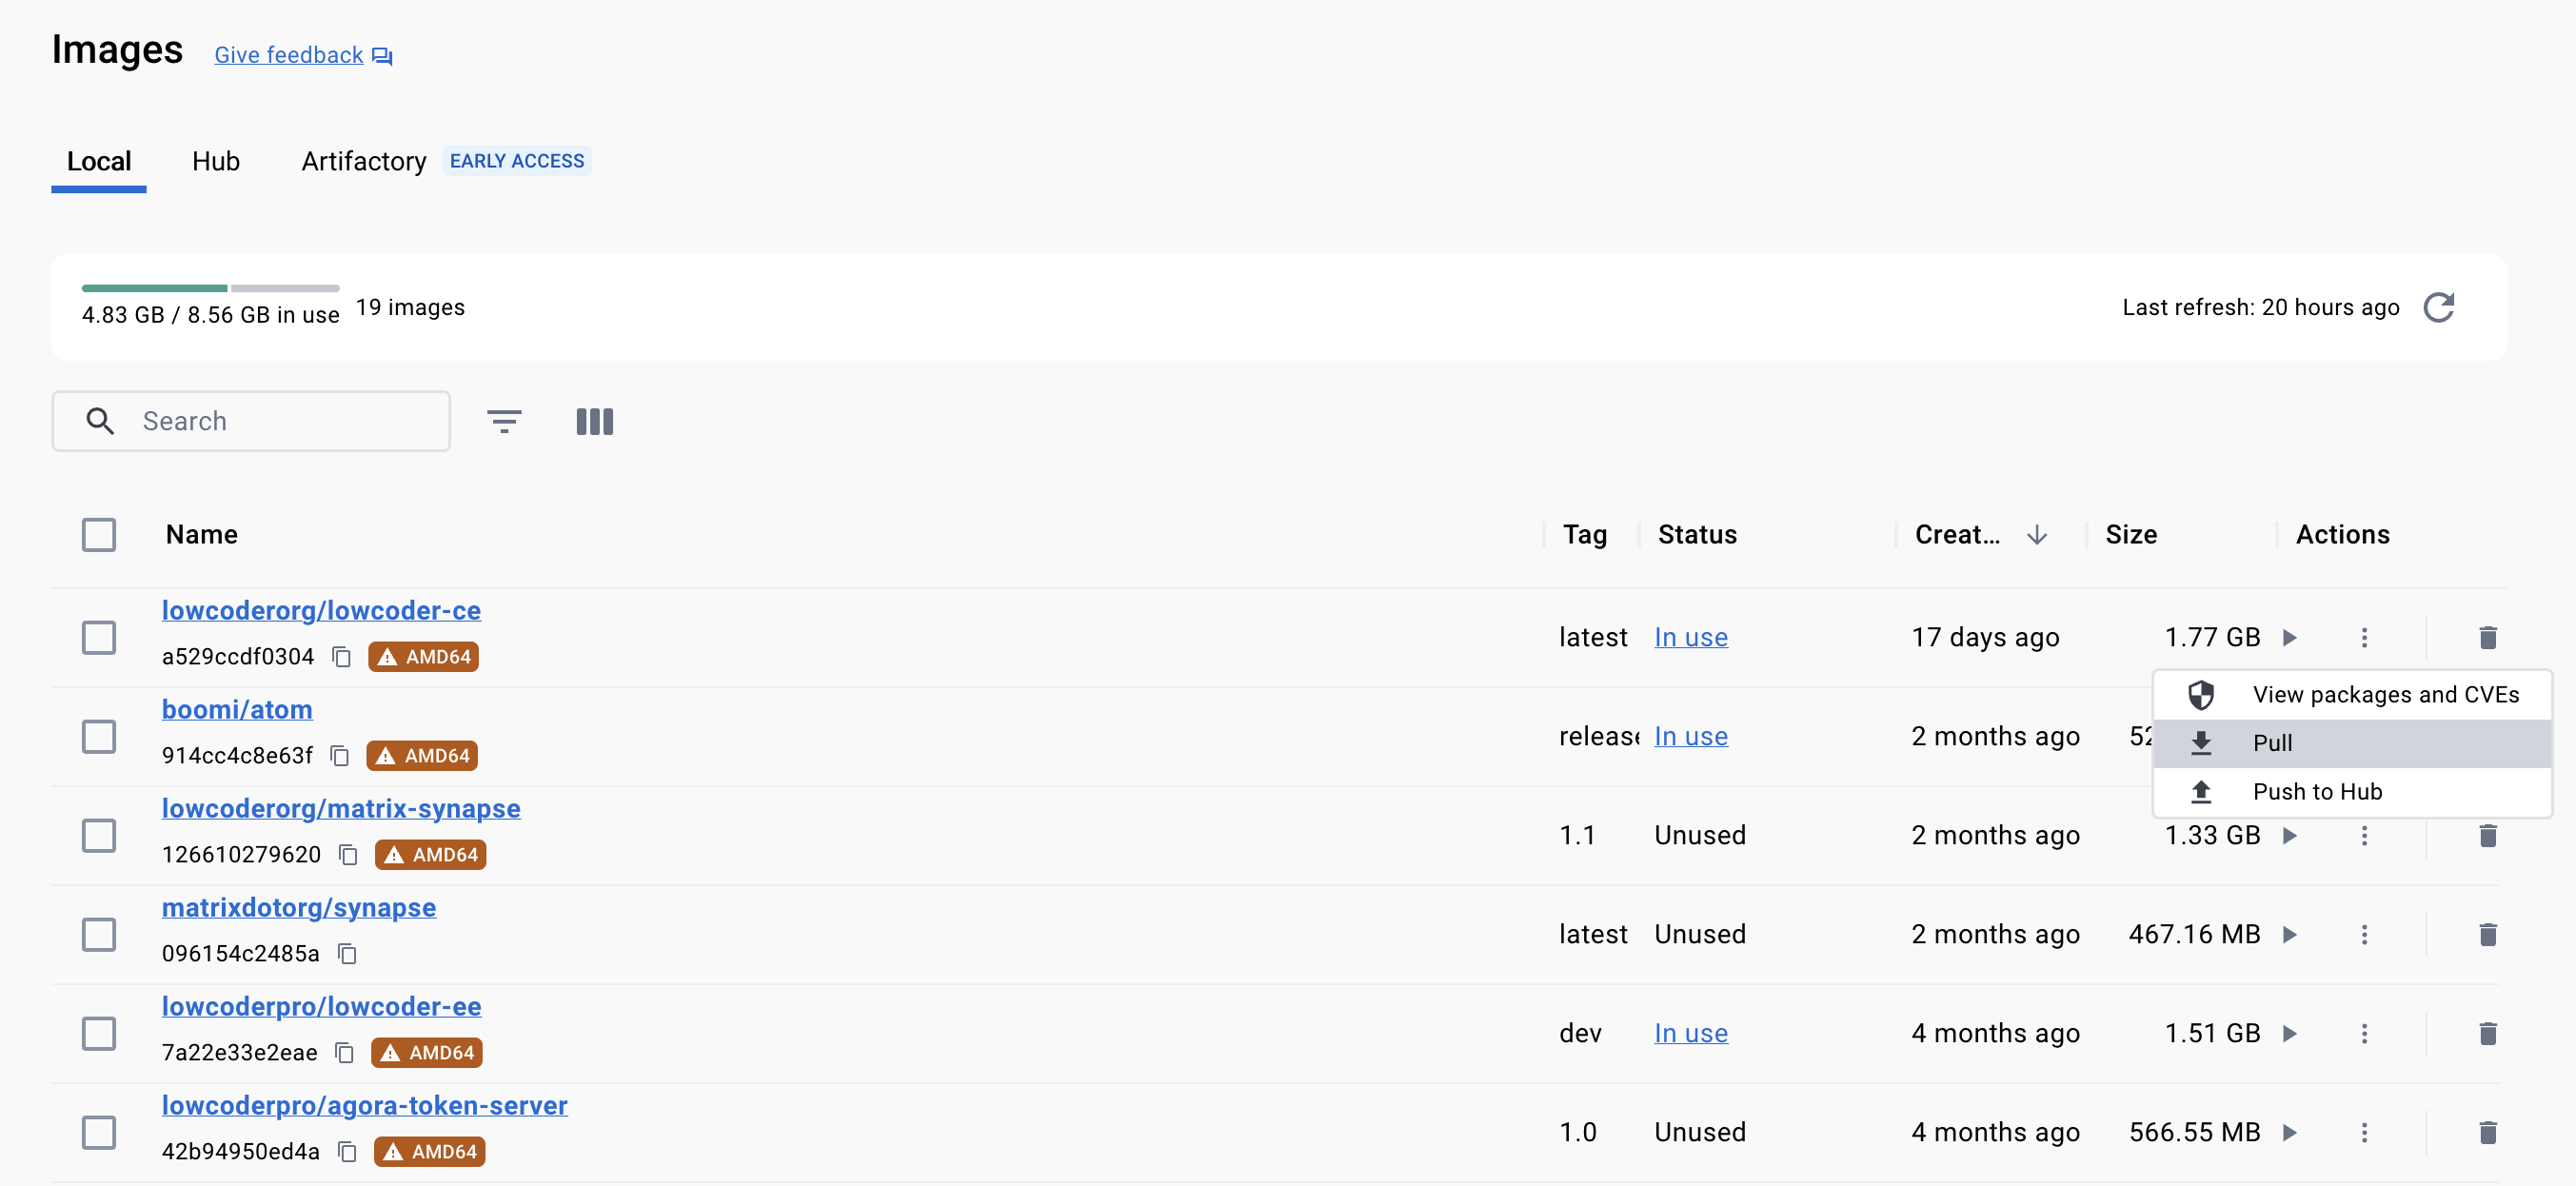Tick the select-all checkbox in header
Image resolution: width=2576 pixels, height=1186 pixels.
click(99, 535)
